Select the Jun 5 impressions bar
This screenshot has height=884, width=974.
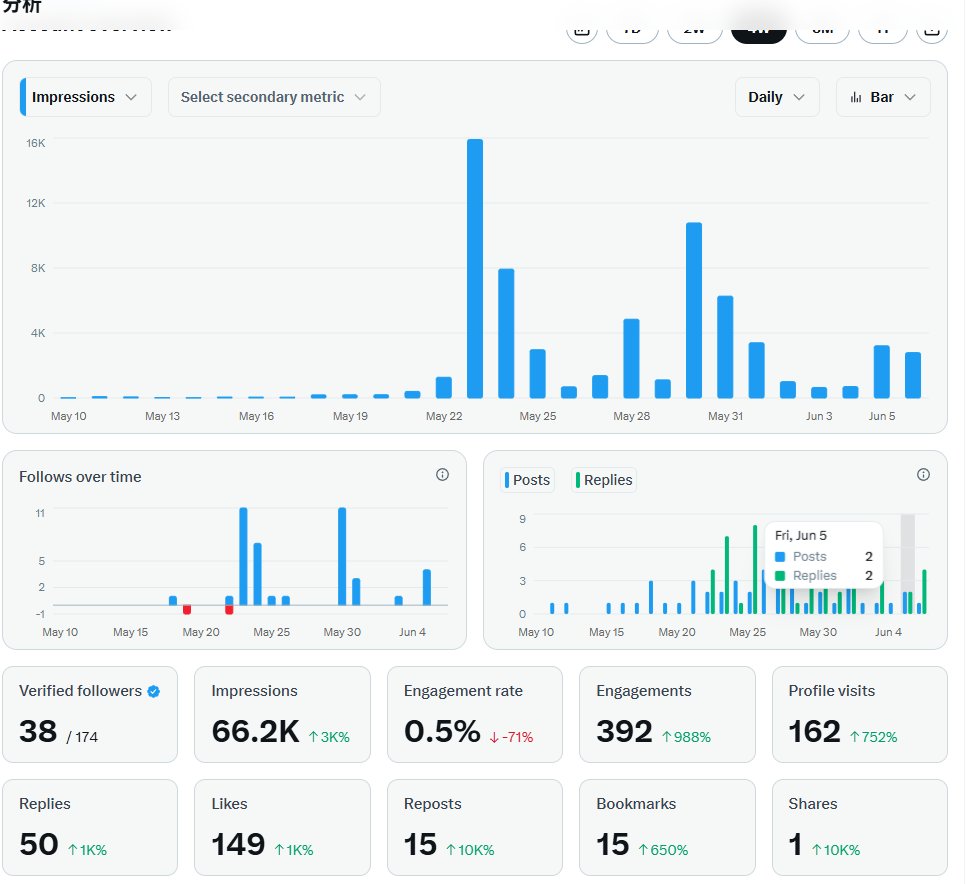click(881, 371)
